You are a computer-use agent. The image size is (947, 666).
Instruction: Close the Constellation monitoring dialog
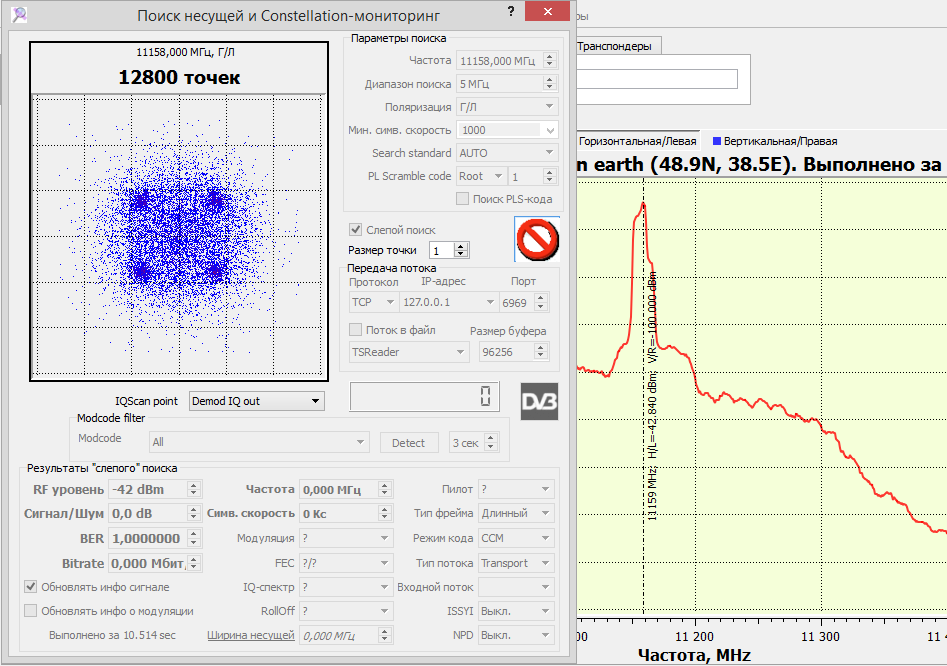click(x=547, y=11)
